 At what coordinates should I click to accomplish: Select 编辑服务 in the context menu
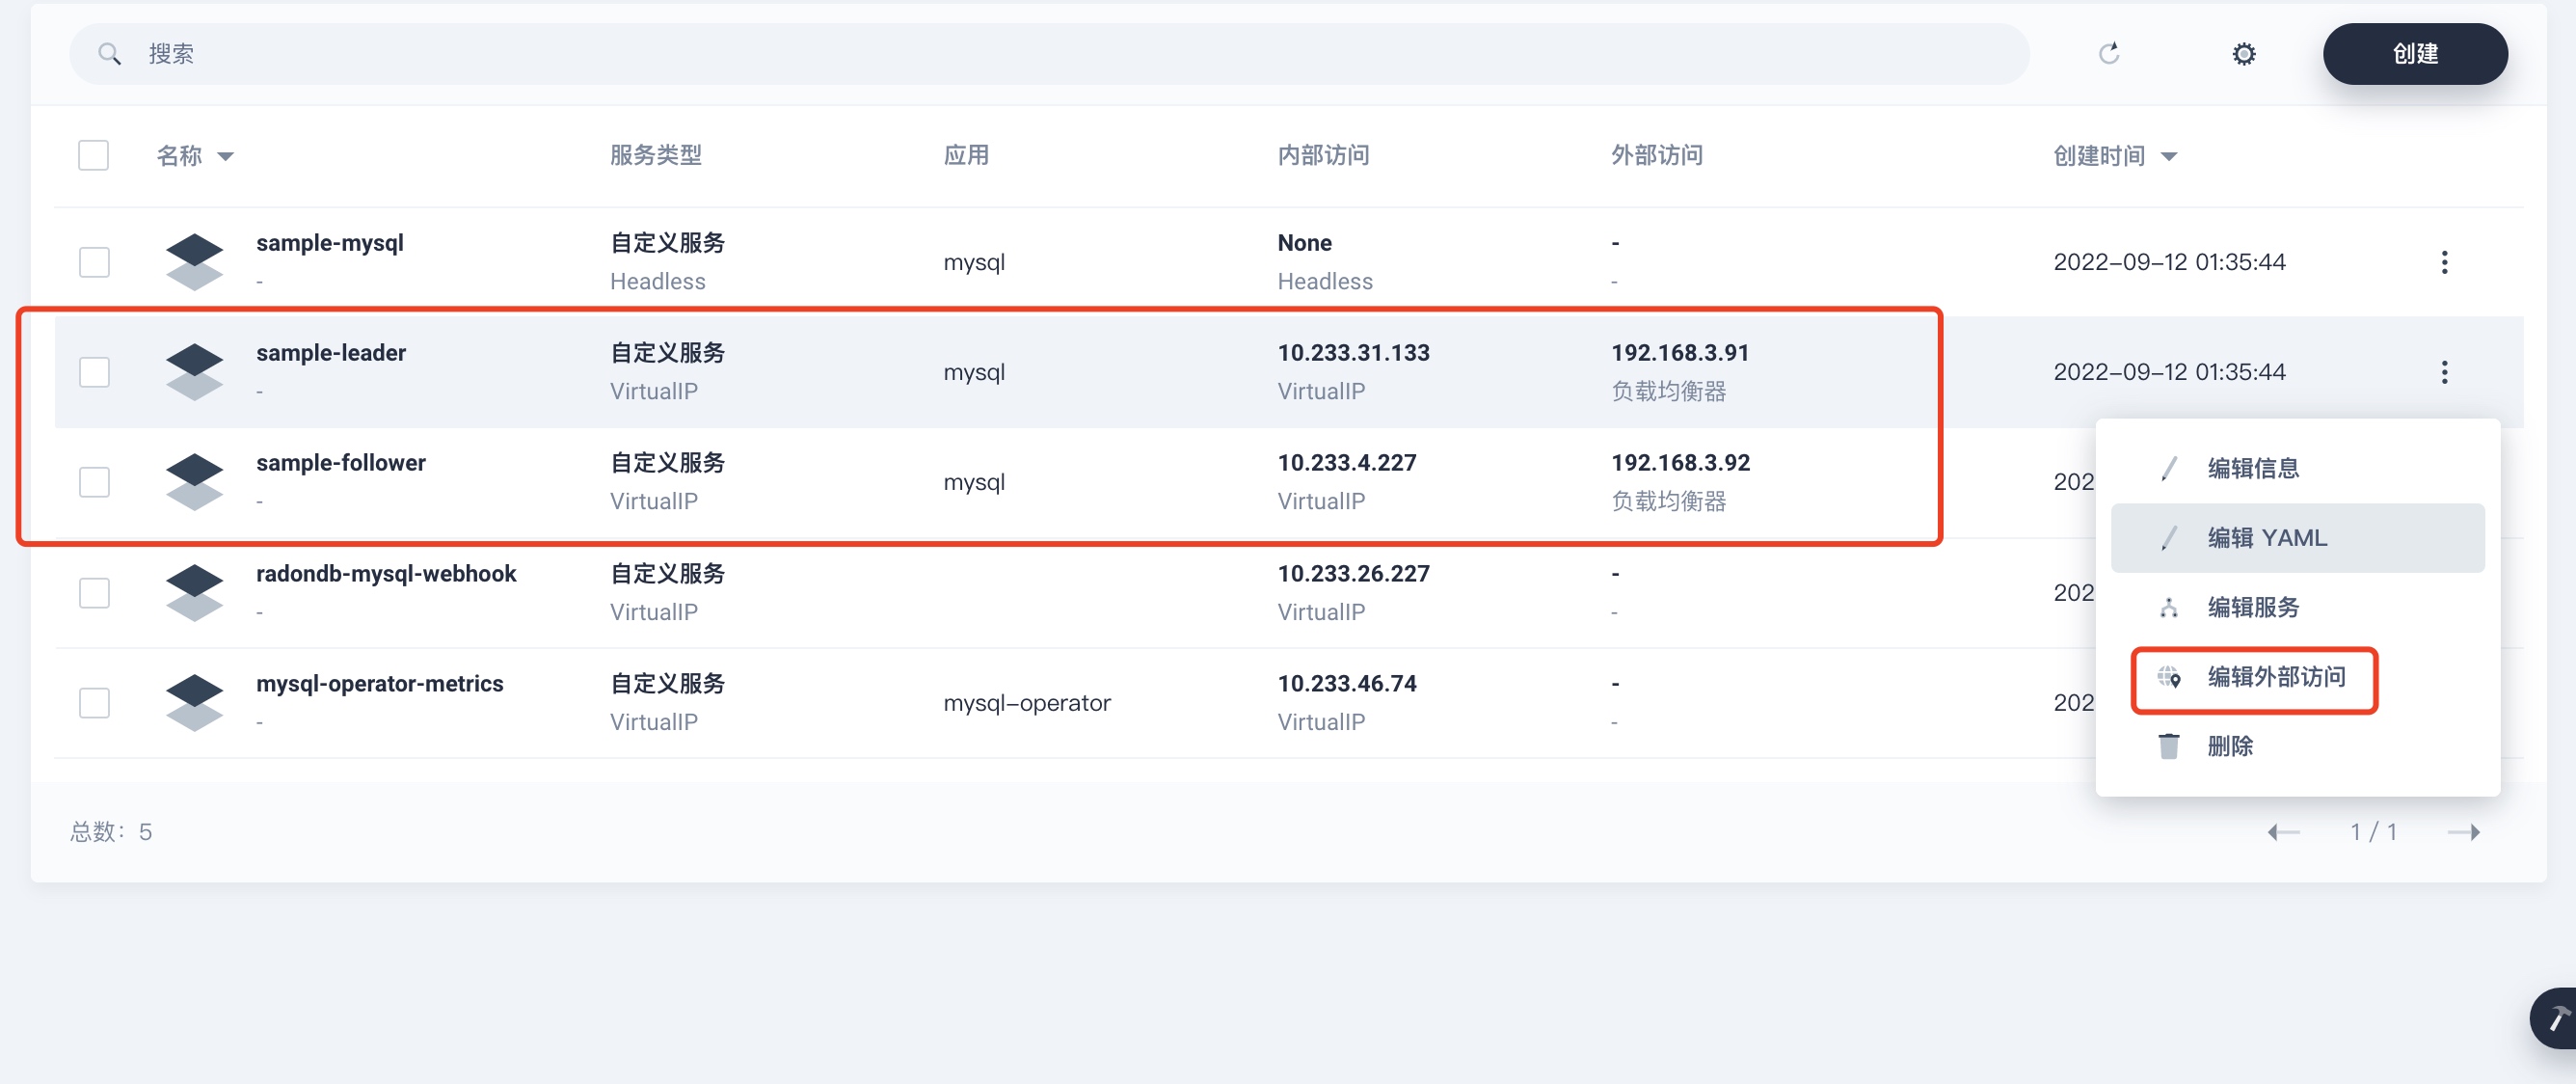pyautogui.click(x=2297, y=607)
